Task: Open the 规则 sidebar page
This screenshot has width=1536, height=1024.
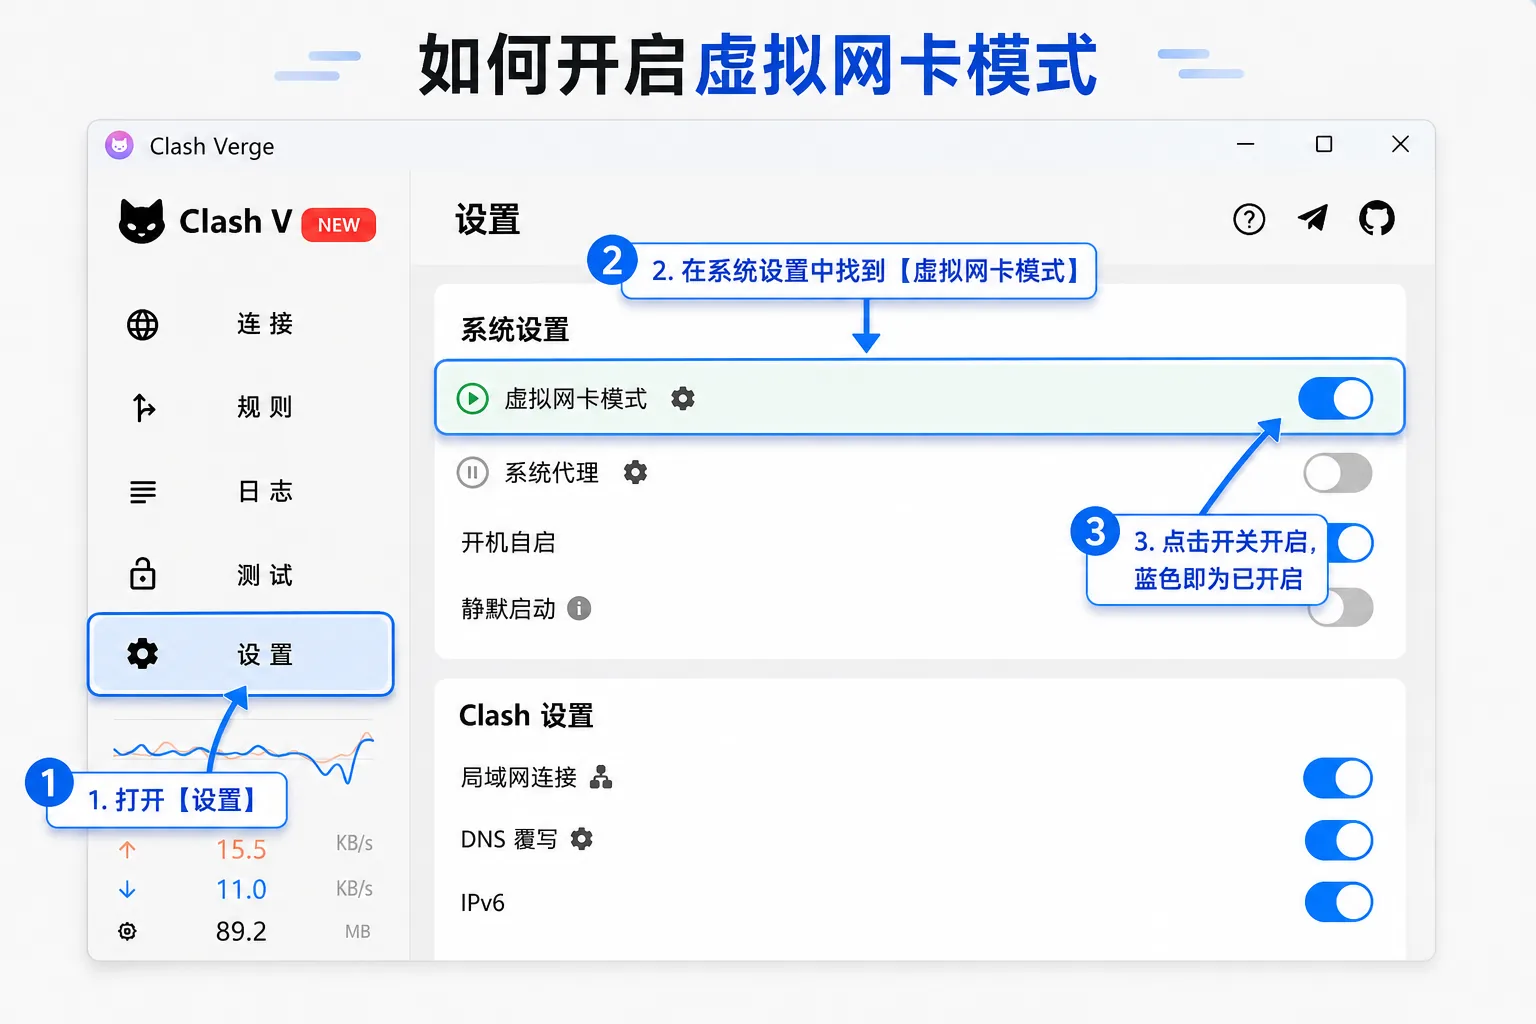Action: tap(241, 408)
